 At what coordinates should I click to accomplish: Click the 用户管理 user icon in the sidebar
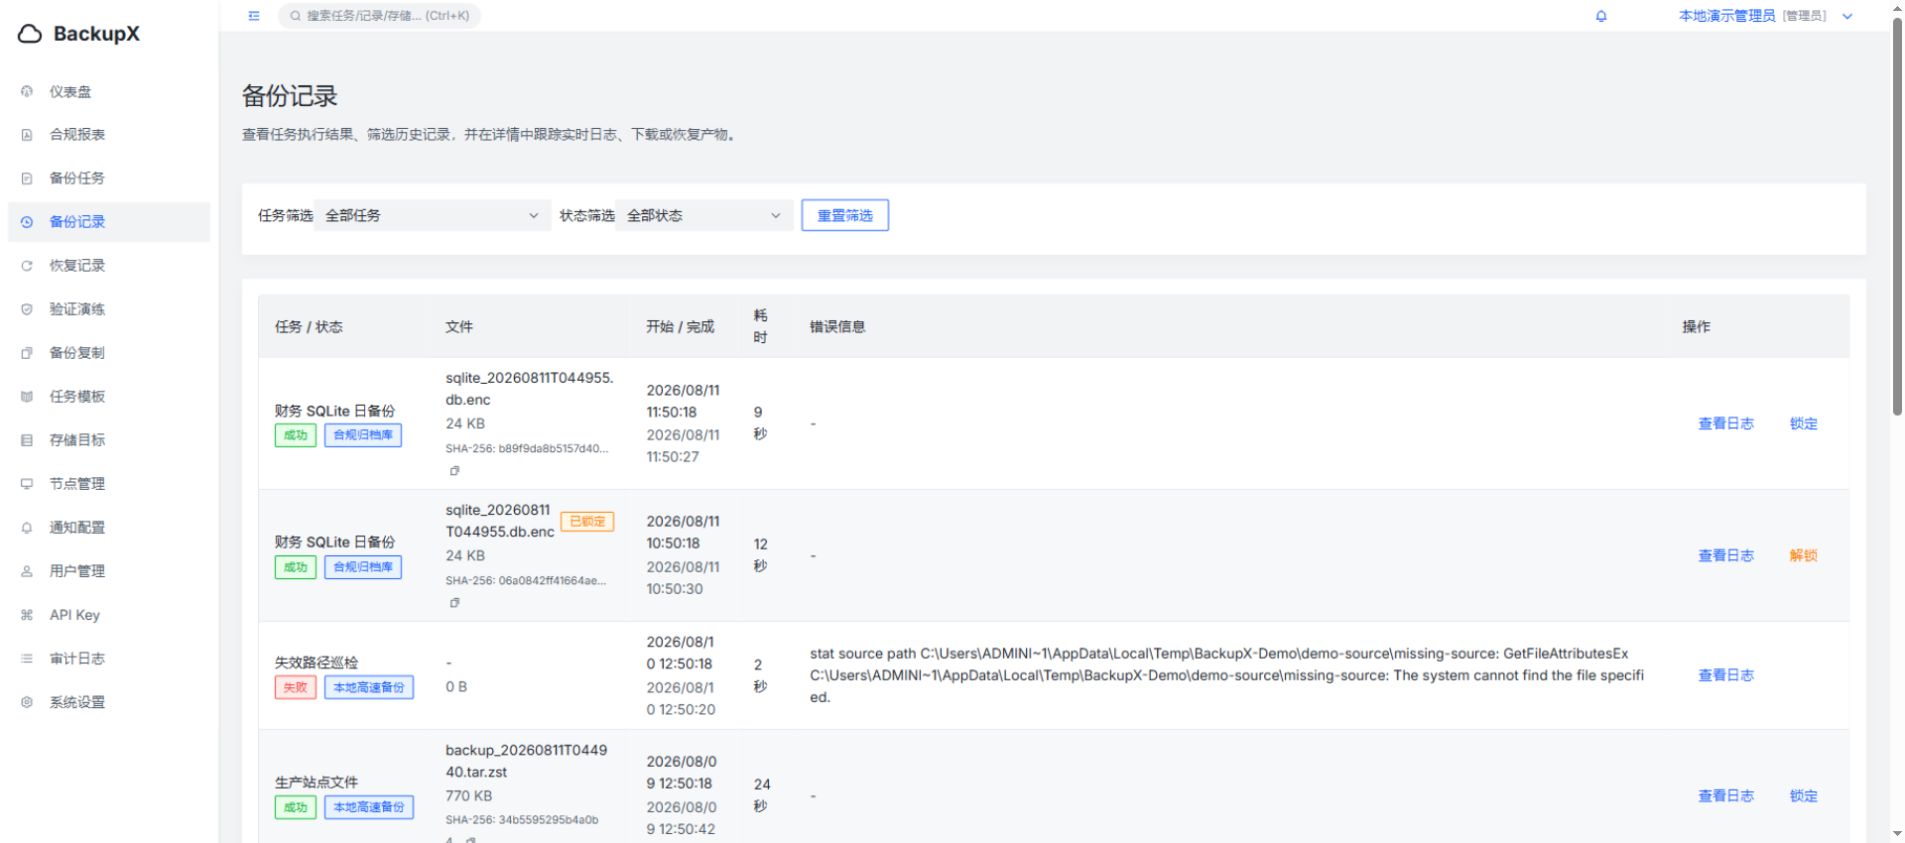point(27,572)
